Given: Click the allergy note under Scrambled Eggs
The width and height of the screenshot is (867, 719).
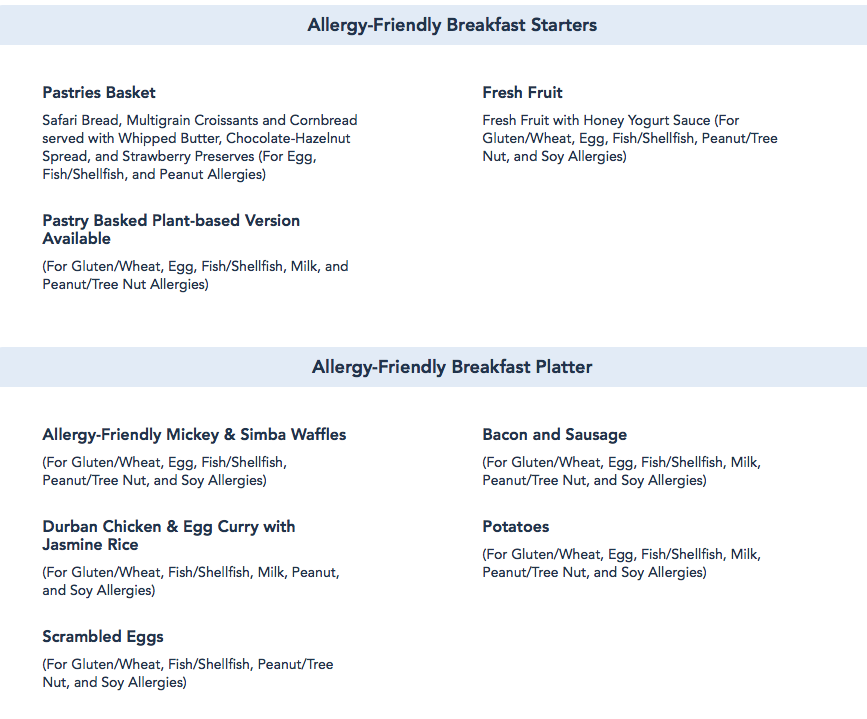Looking at the screenshot, I should pyautogui.click(x=187, y=673).
